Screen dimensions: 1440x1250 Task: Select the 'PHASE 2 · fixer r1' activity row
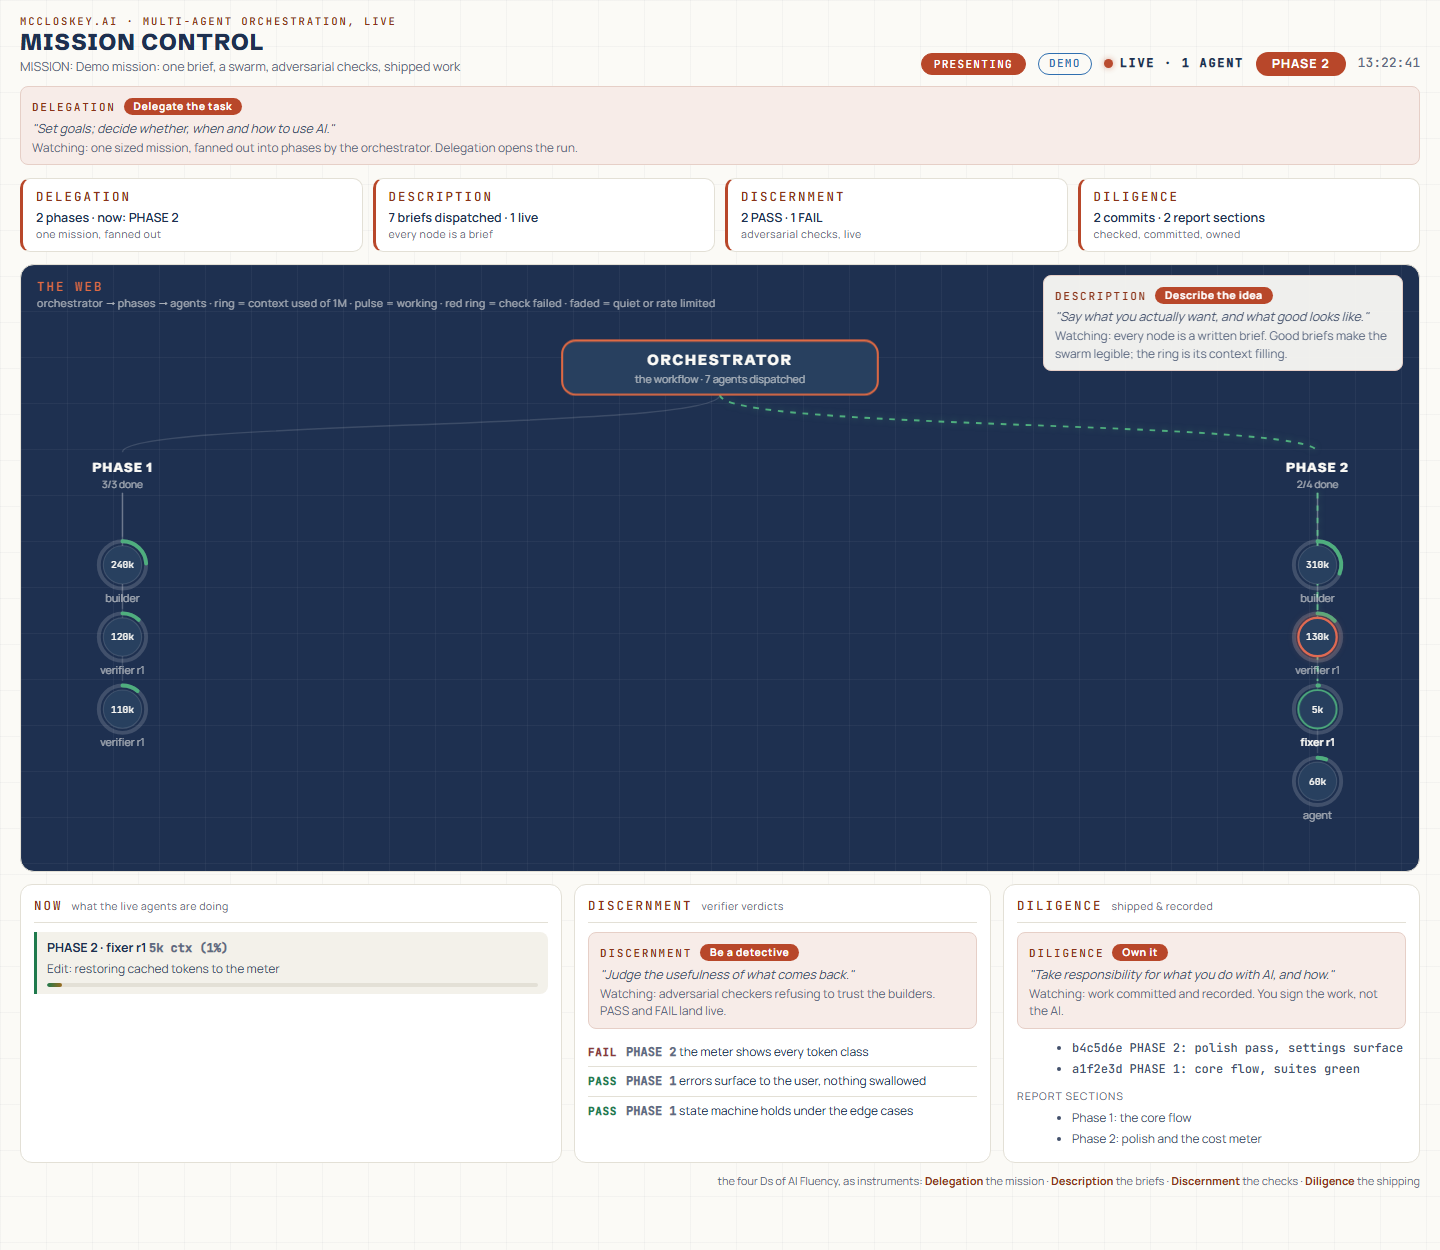[291, 963]
